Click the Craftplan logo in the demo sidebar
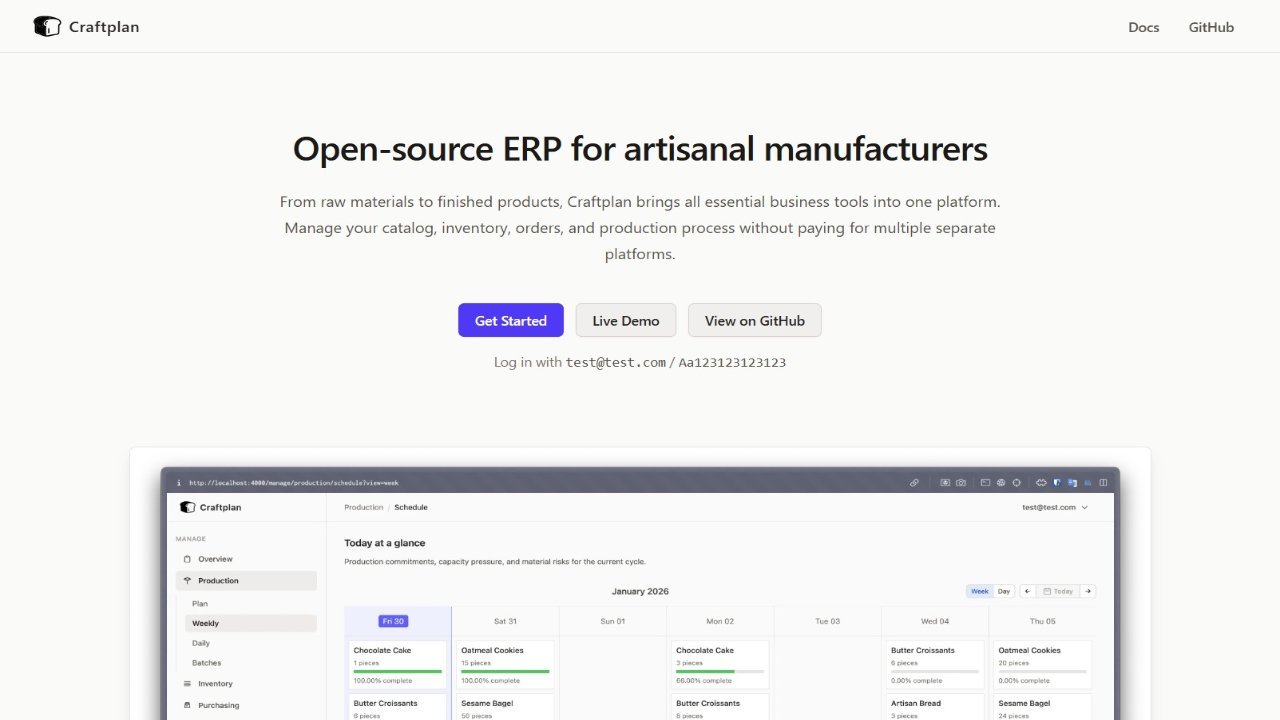 coord(187,507)
